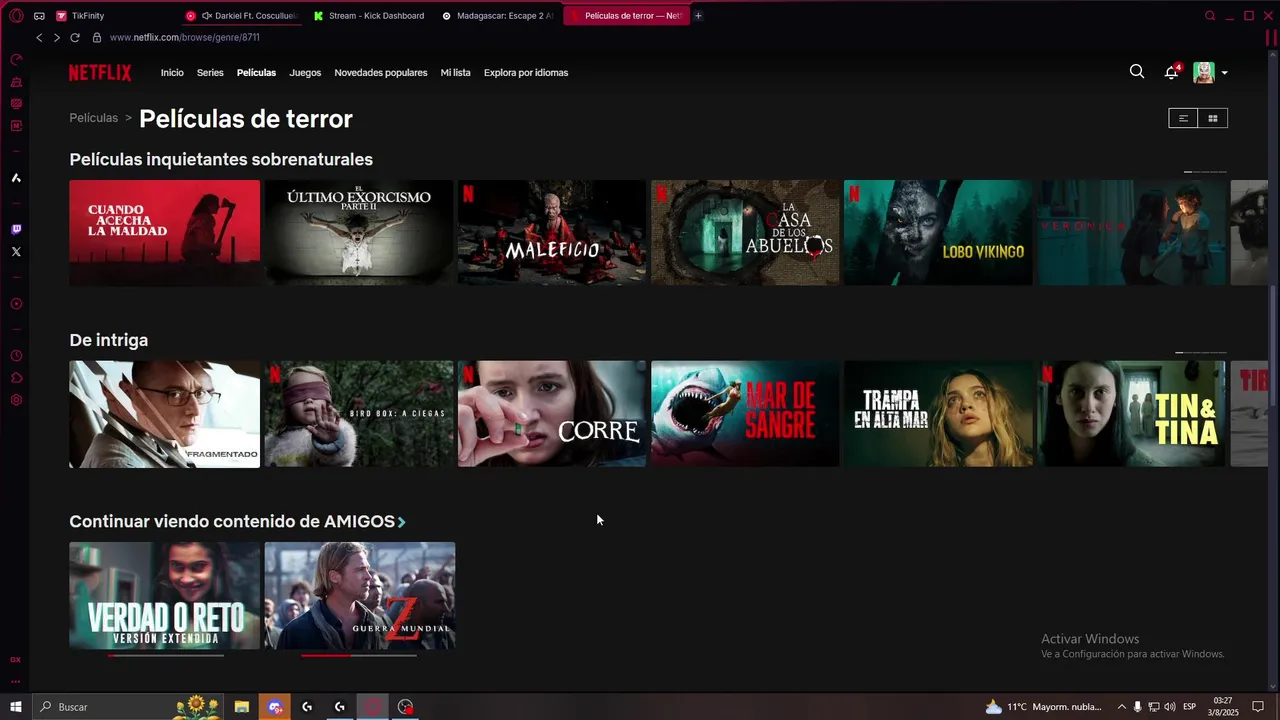
Task: Click the Netflix logo
Action: click(x=100, y=72)
